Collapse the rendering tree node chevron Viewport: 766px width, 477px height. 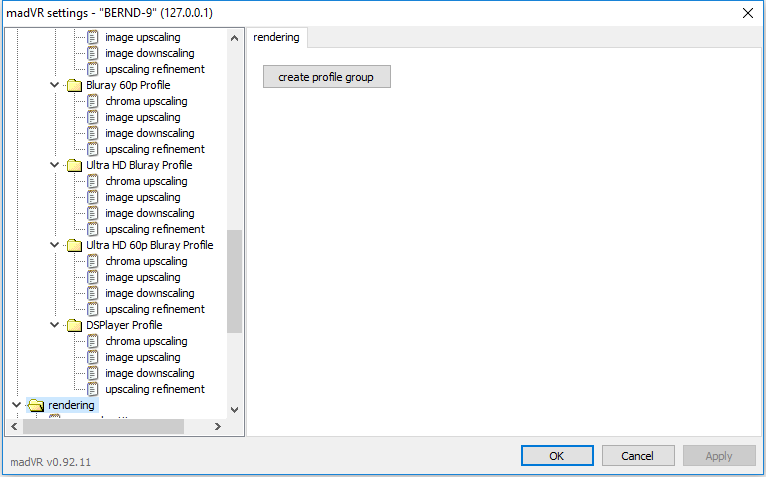click(17, 405)
